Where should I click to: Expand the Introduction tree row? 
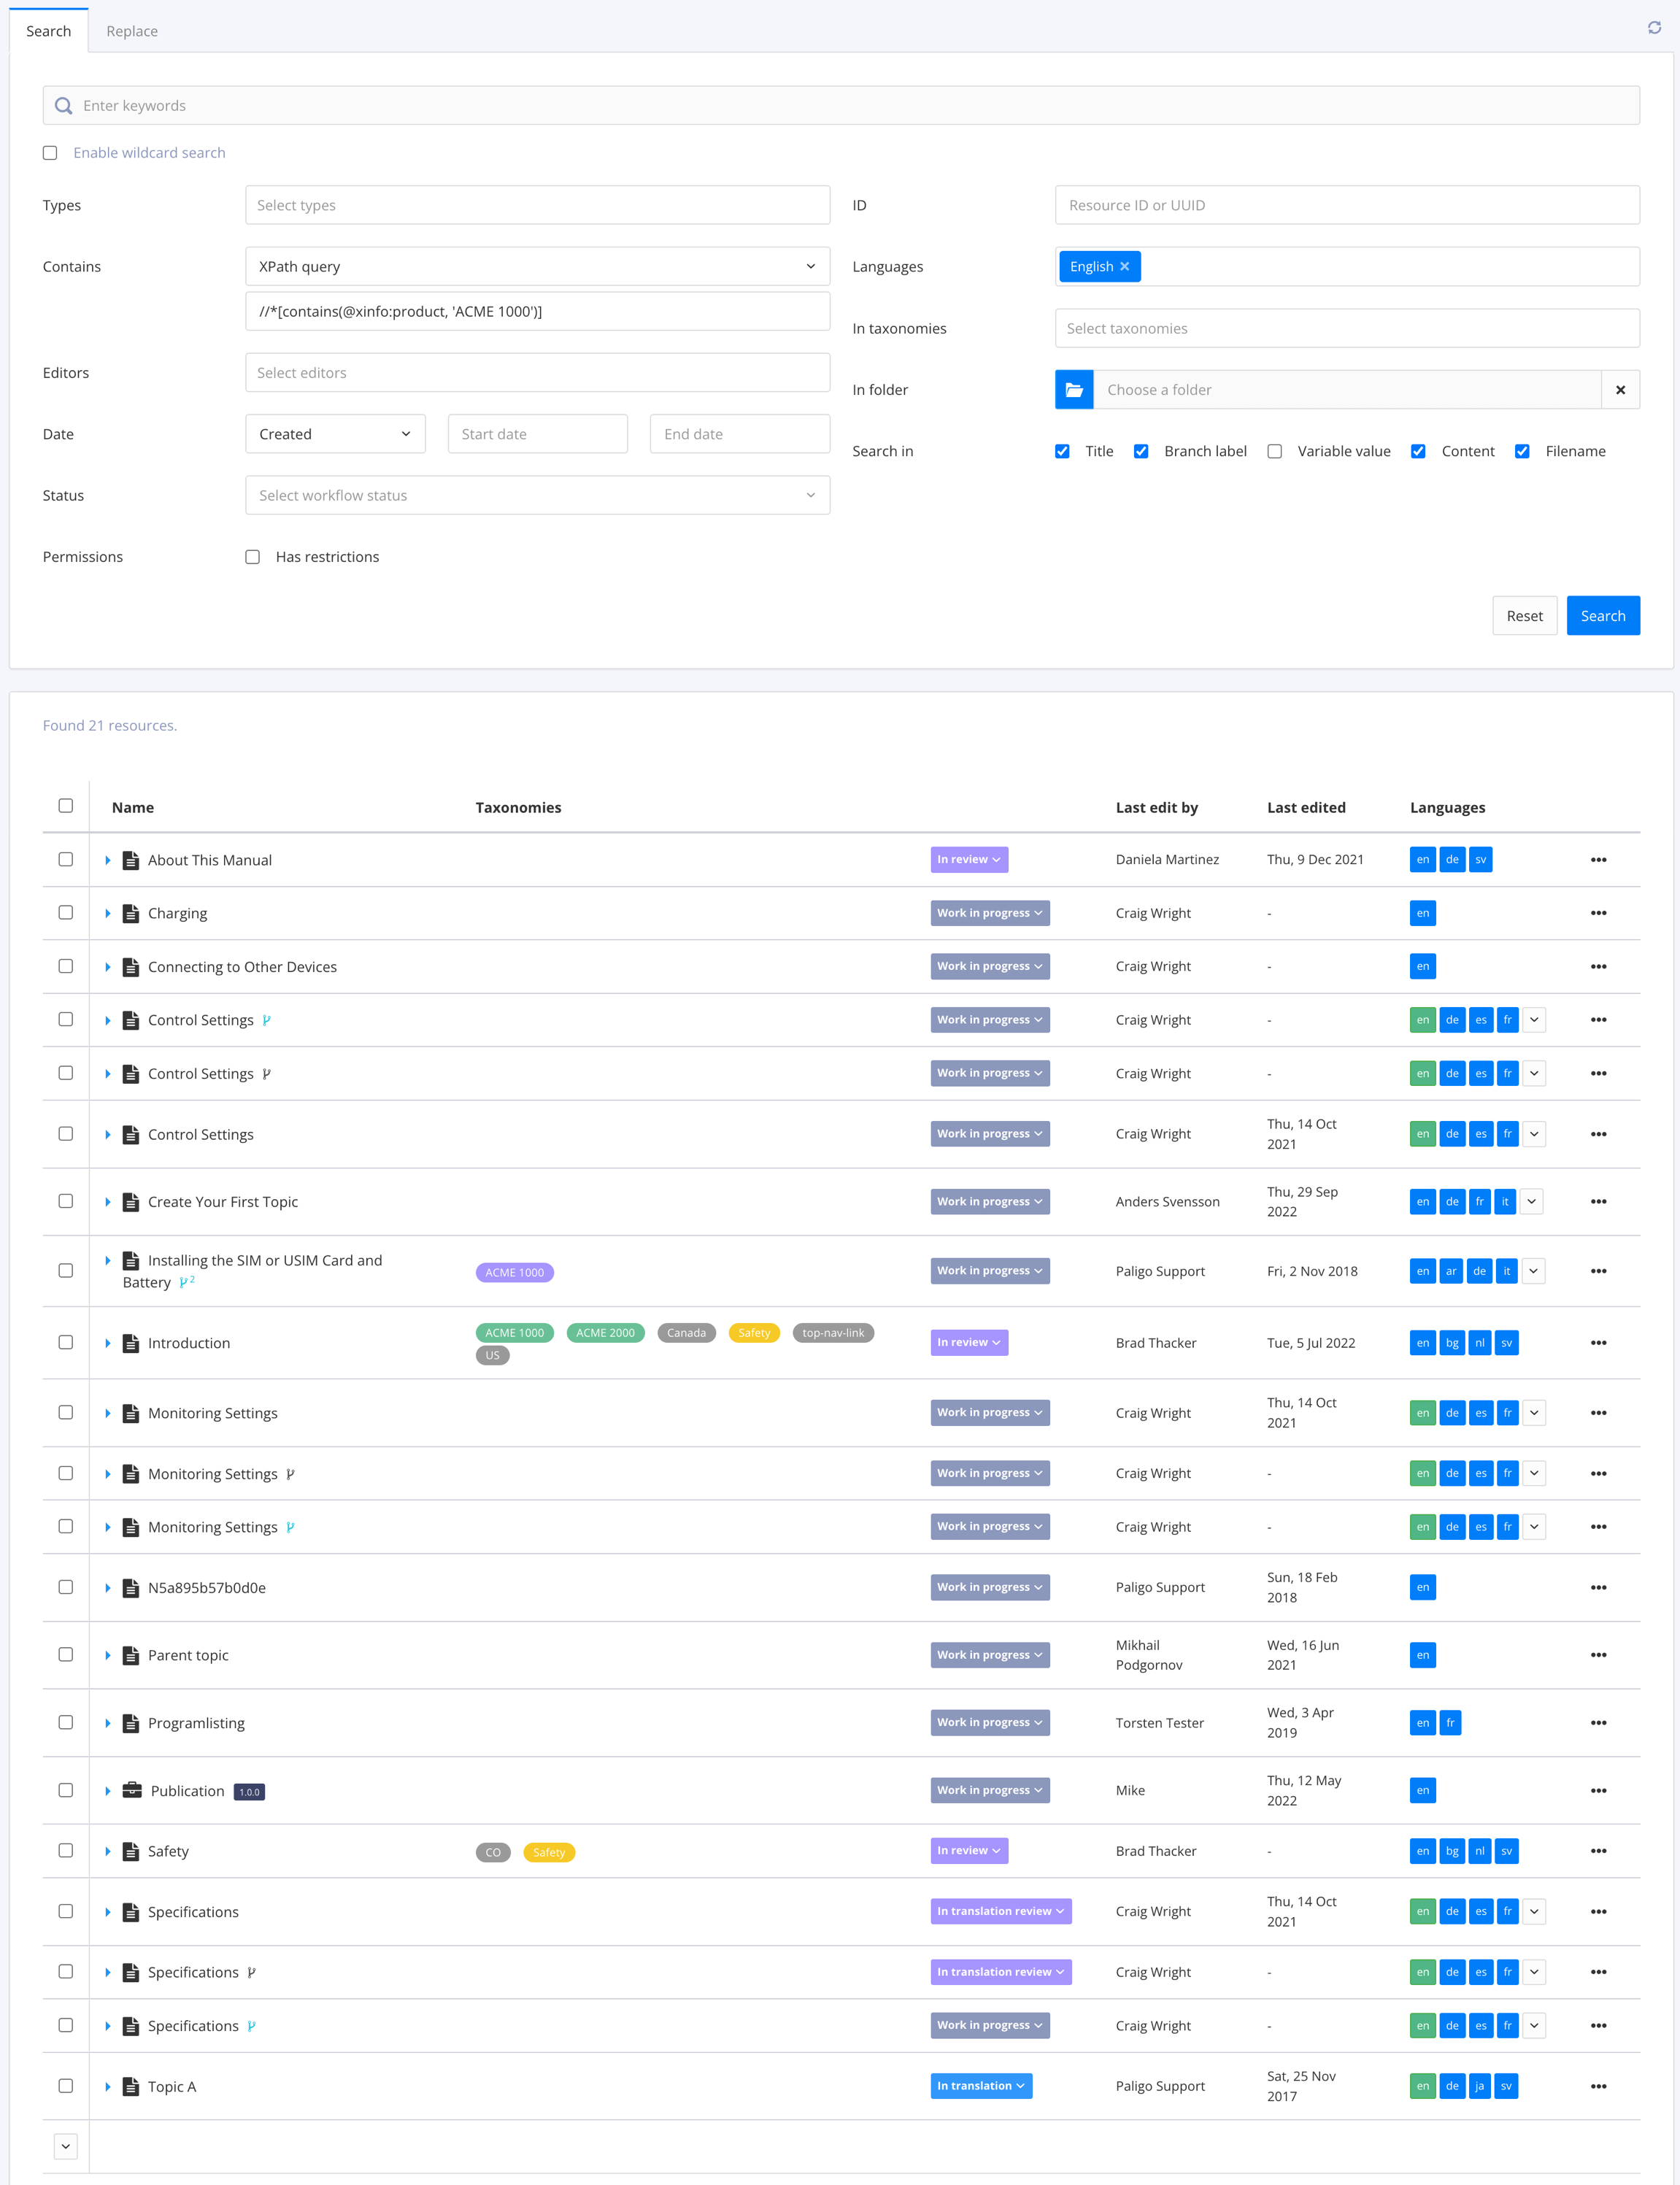[x=108, y=1343]
